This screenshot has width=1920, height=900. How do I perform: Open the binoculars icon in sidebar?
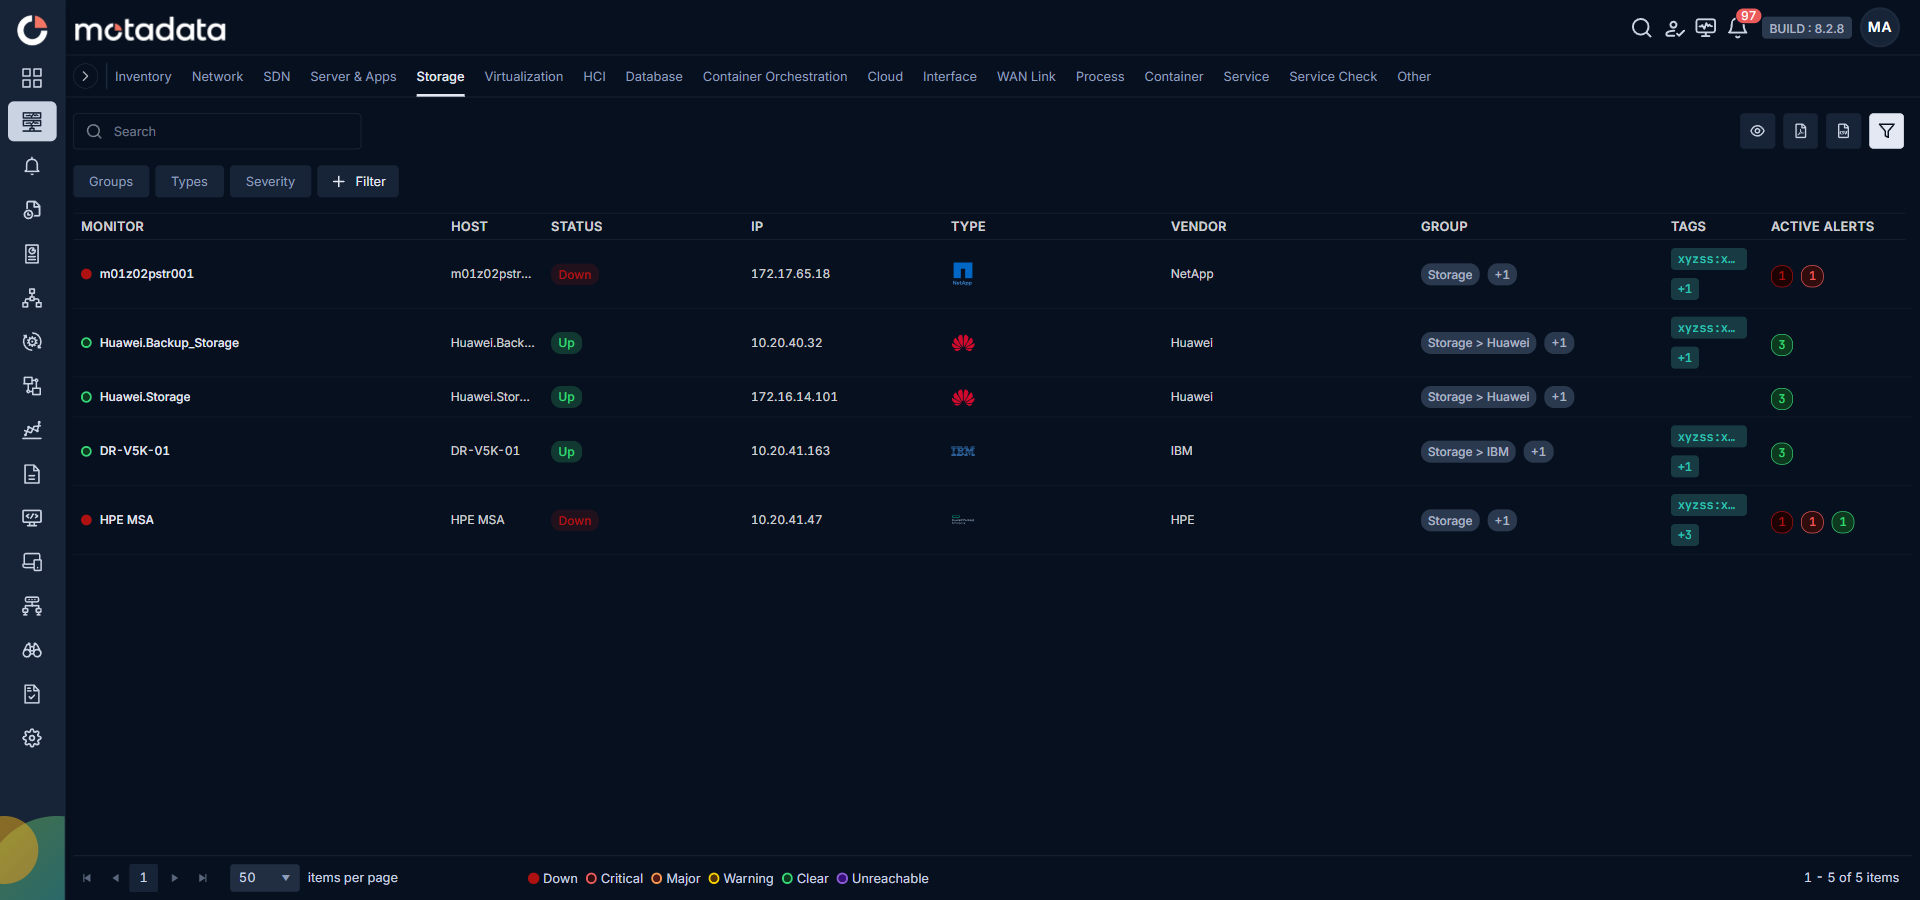[32, 650]
